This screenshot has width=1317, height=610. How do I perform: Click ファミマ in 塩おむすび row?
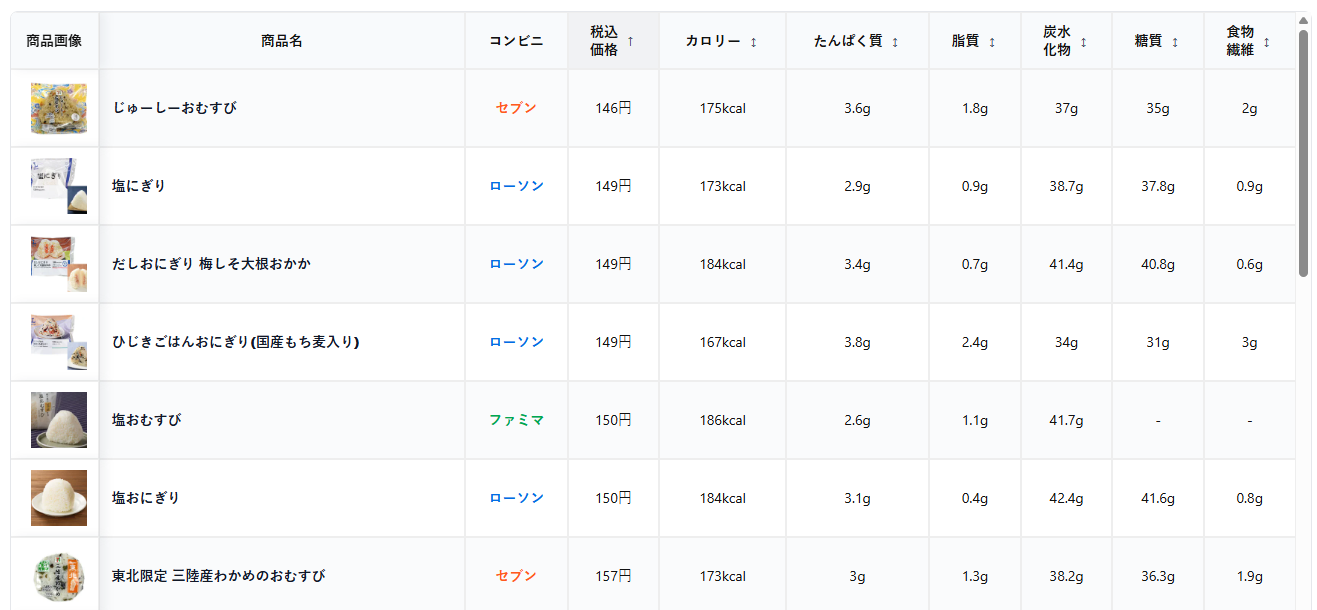tap(516, 420)
